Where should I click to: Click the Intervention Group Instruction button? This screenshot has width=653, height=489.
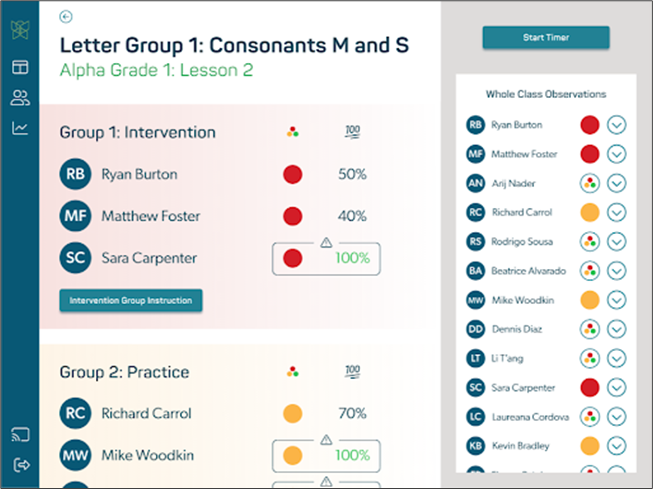click(131, 300)
